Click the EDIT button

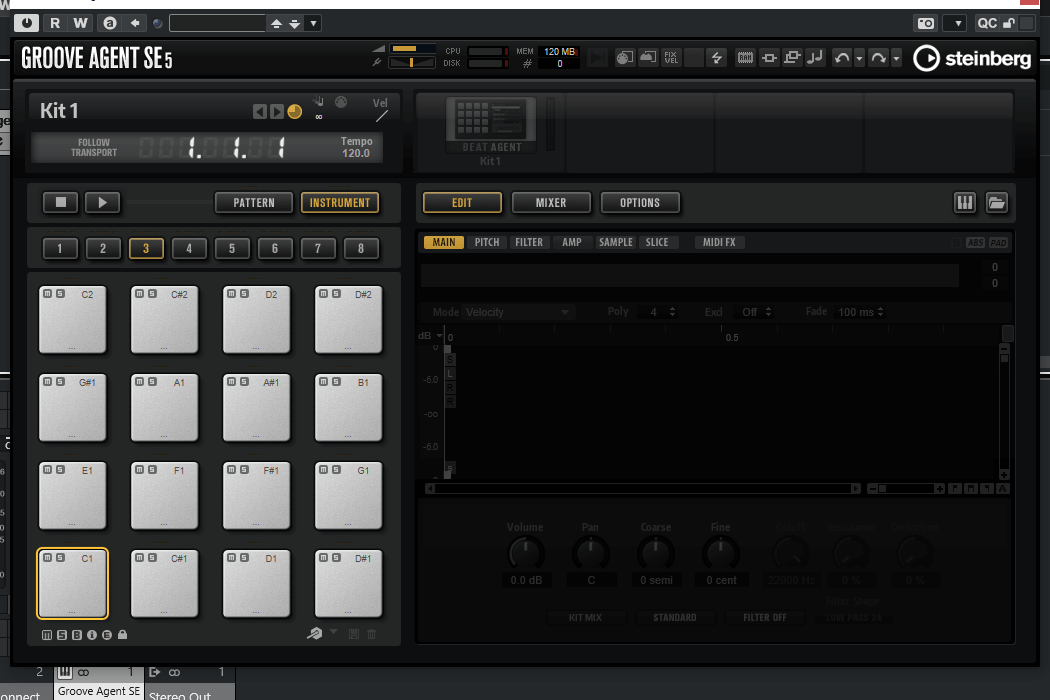click(462, 202)
